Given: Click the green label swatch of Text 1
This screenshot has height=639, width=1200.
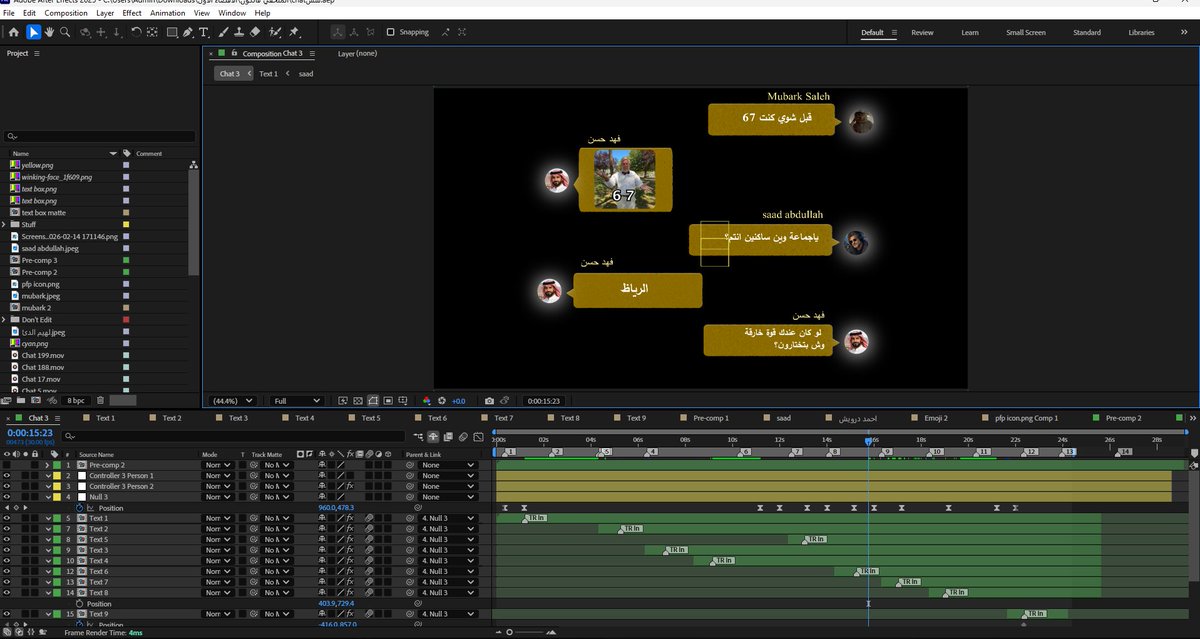Looking at the screenshot, I should pos(58,518).
